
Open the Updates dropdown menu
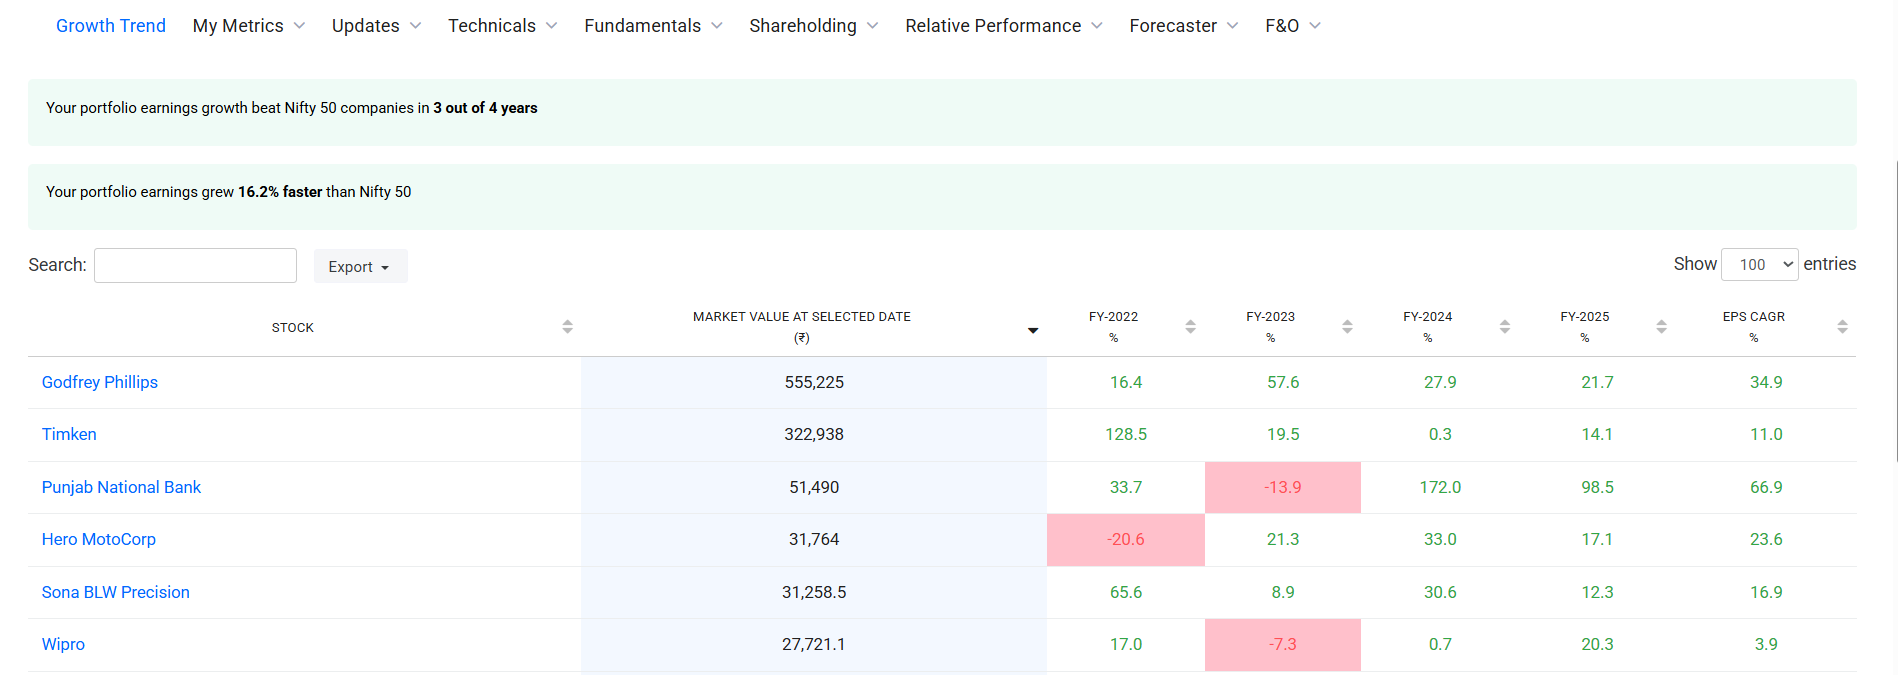pyautogui.click(x=377, y=26)
